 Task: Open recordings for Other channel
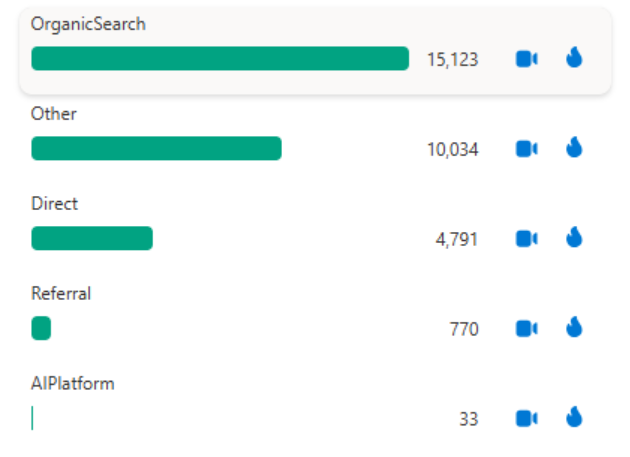pyautogui.click(x=527, y=149)
